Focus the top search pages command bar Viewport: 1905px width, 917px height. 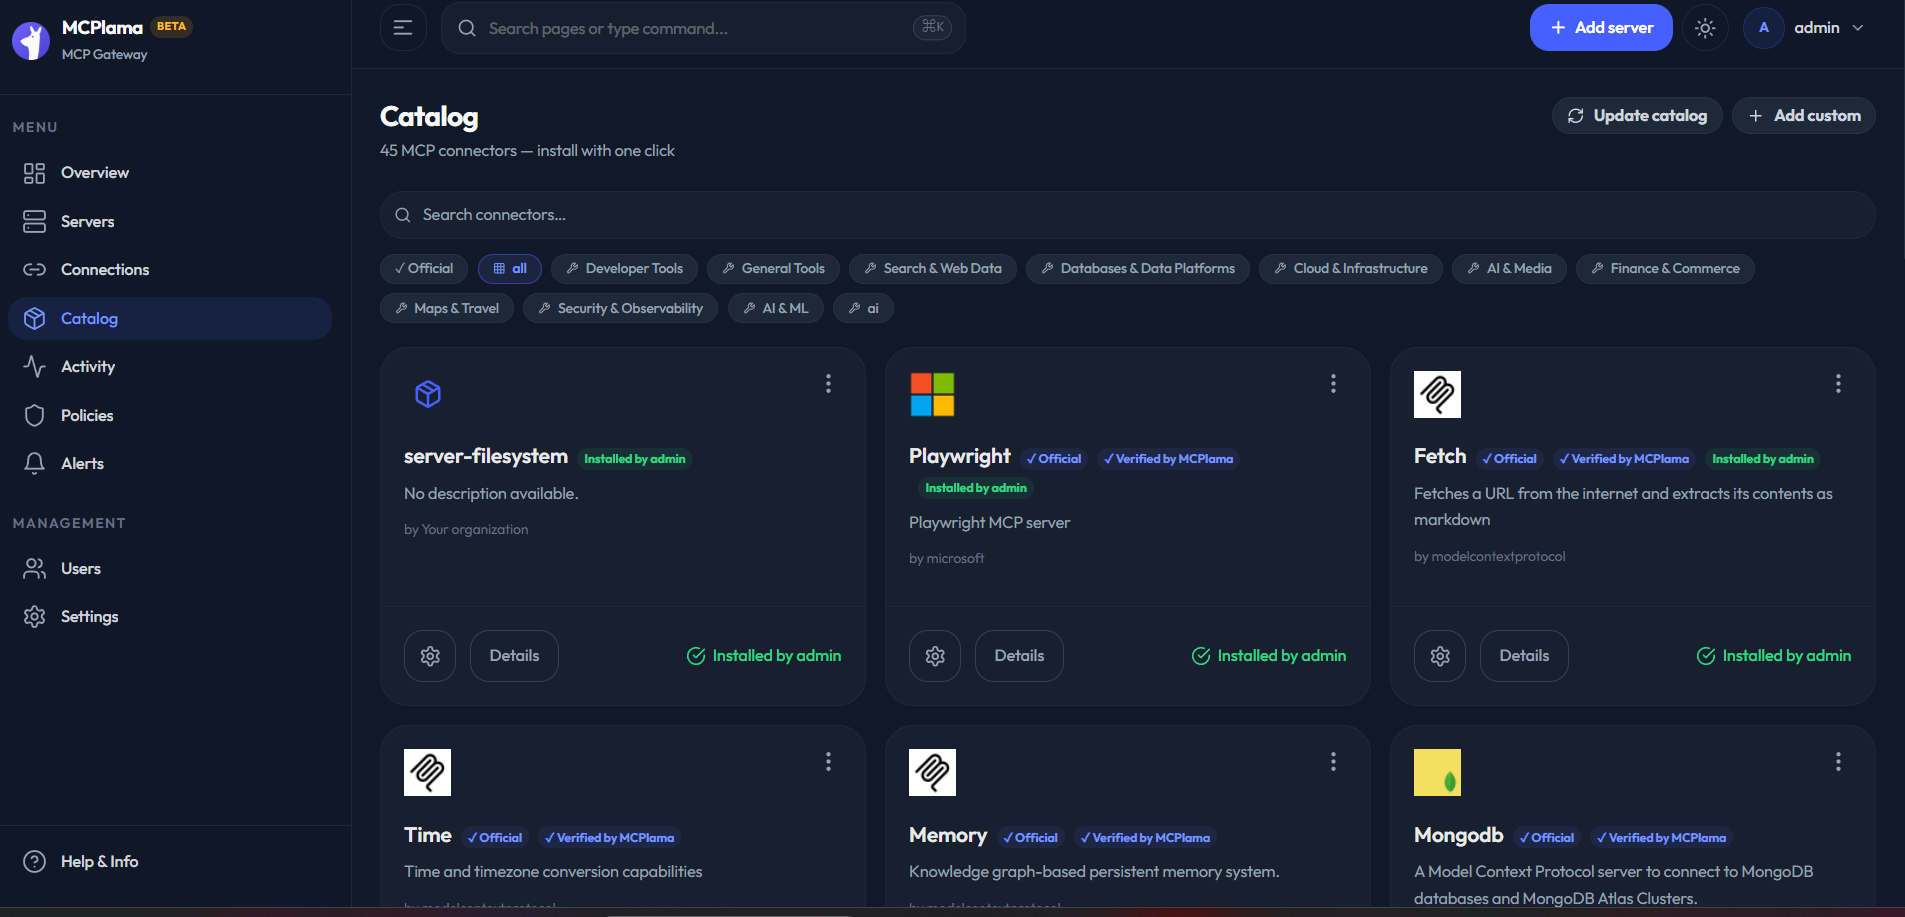click(x=703, y=28)
